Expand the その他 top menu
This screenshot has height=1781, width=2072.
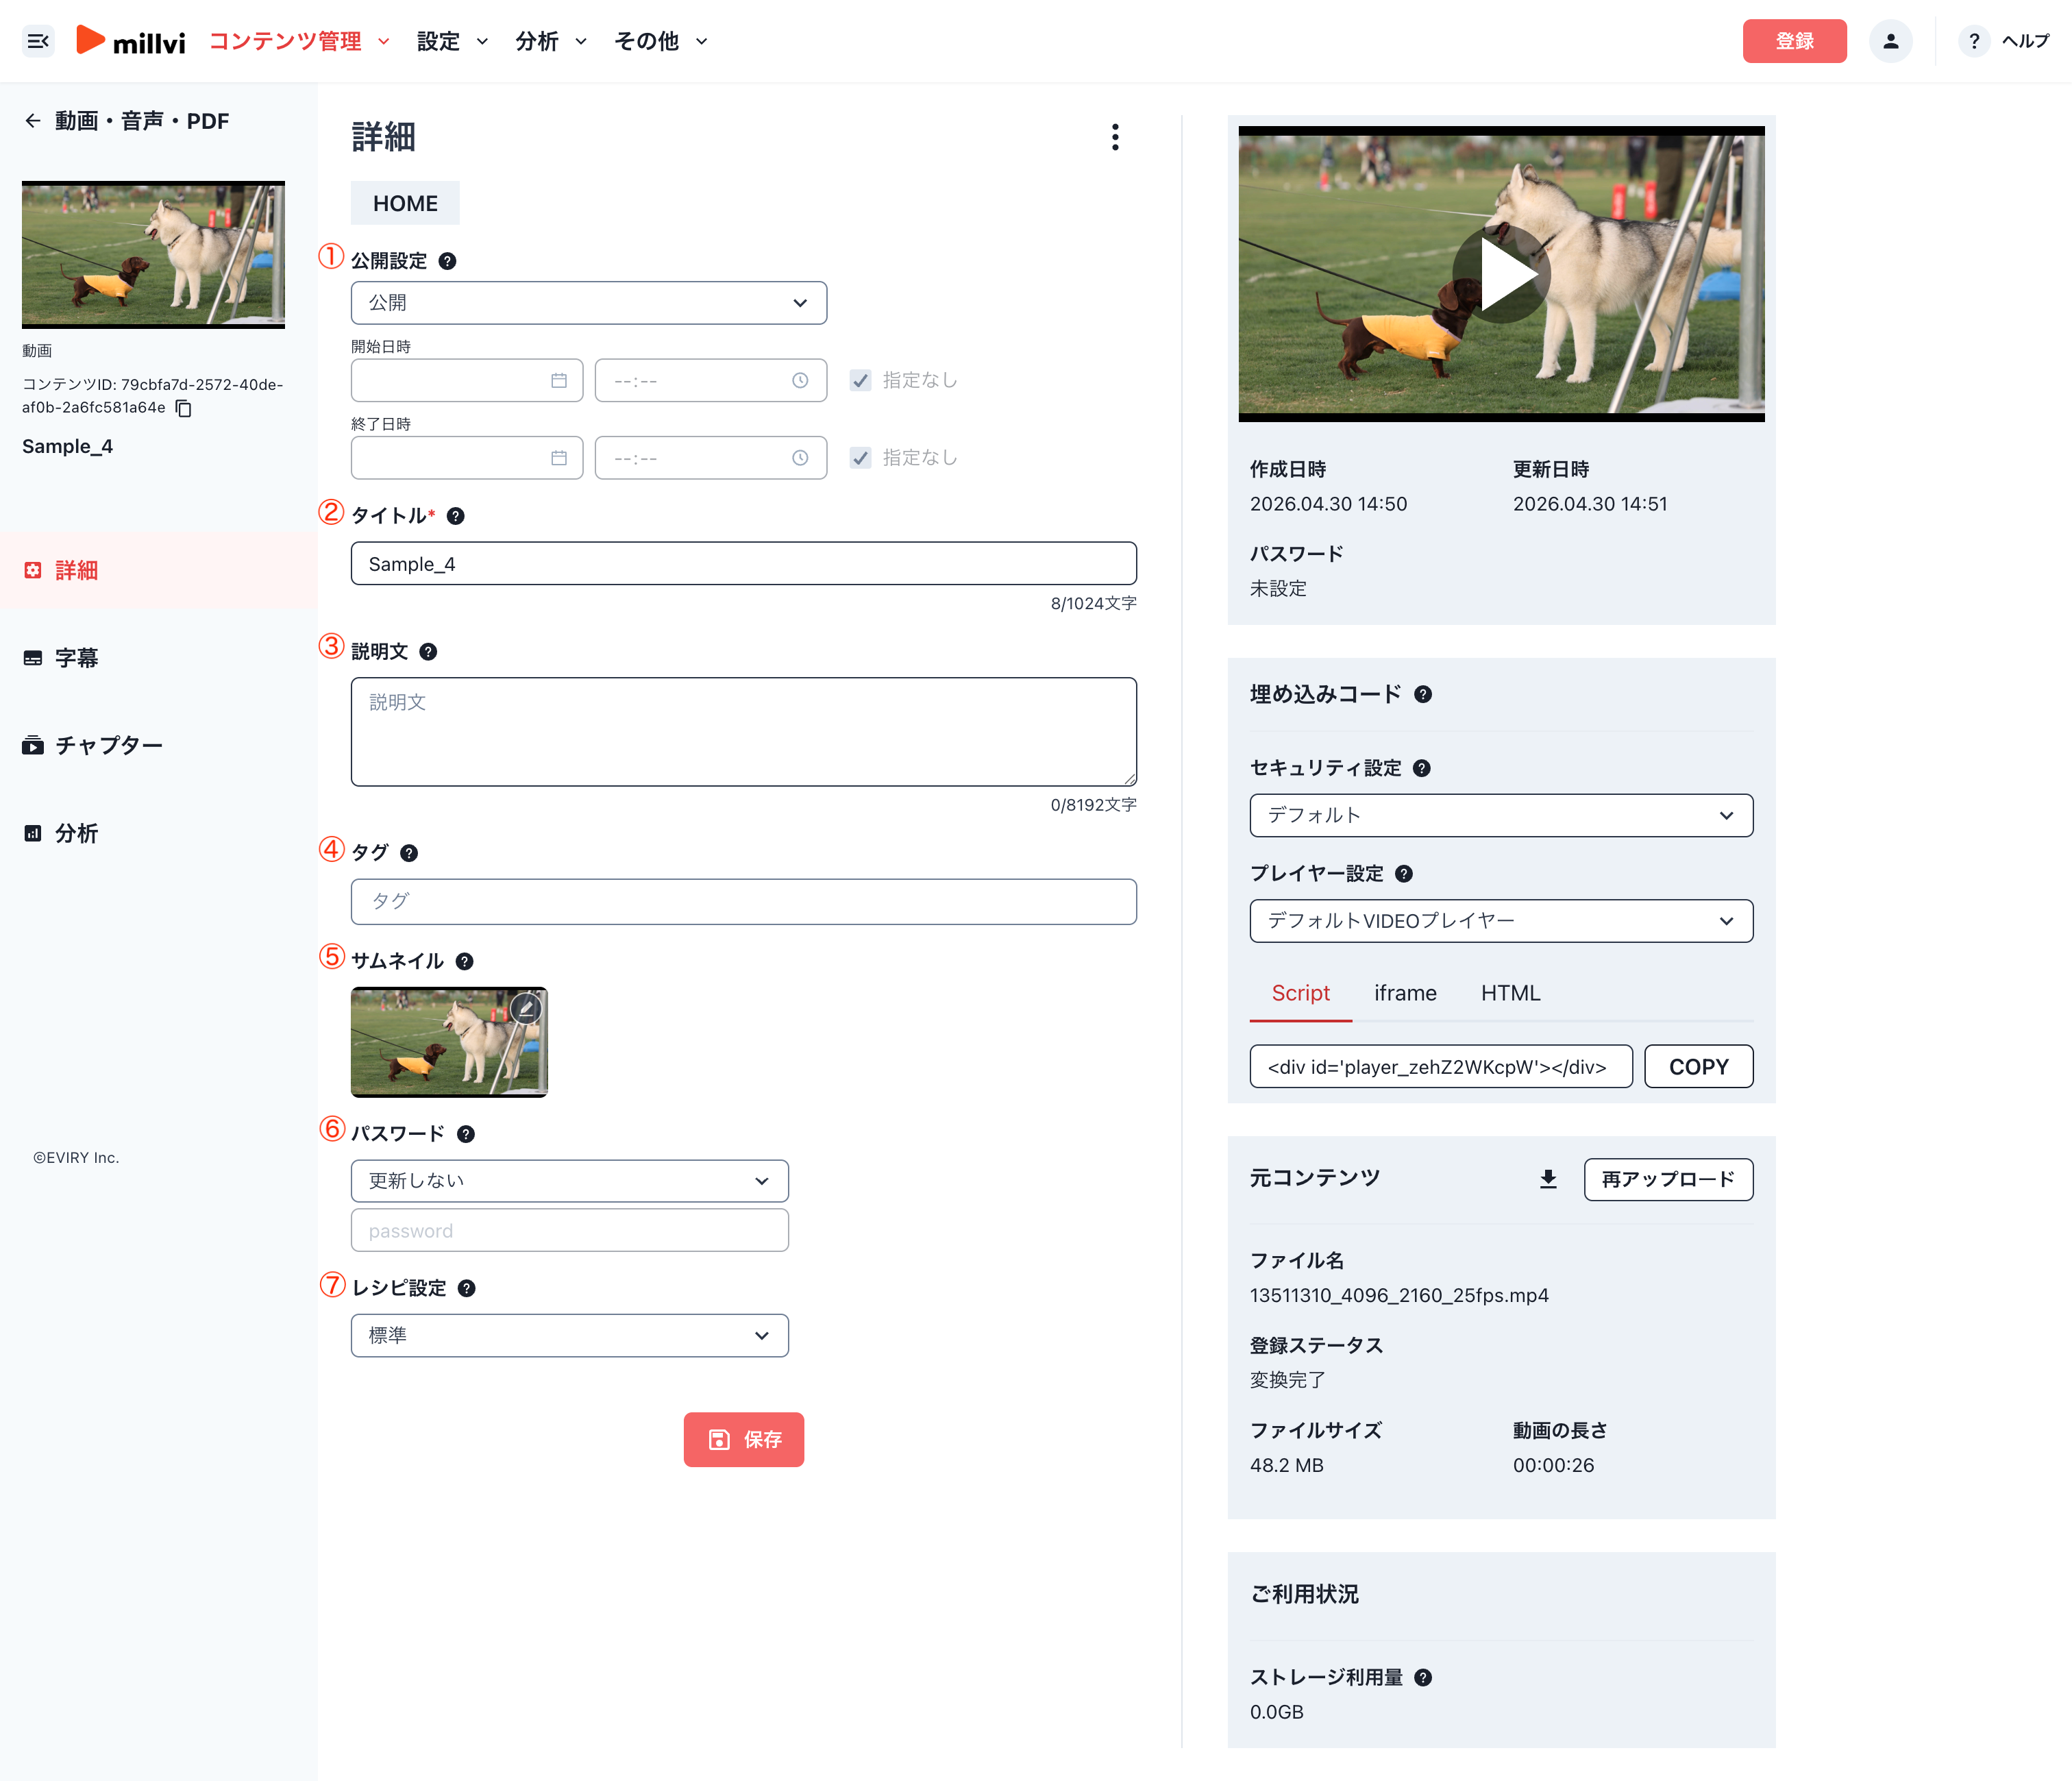661,41
